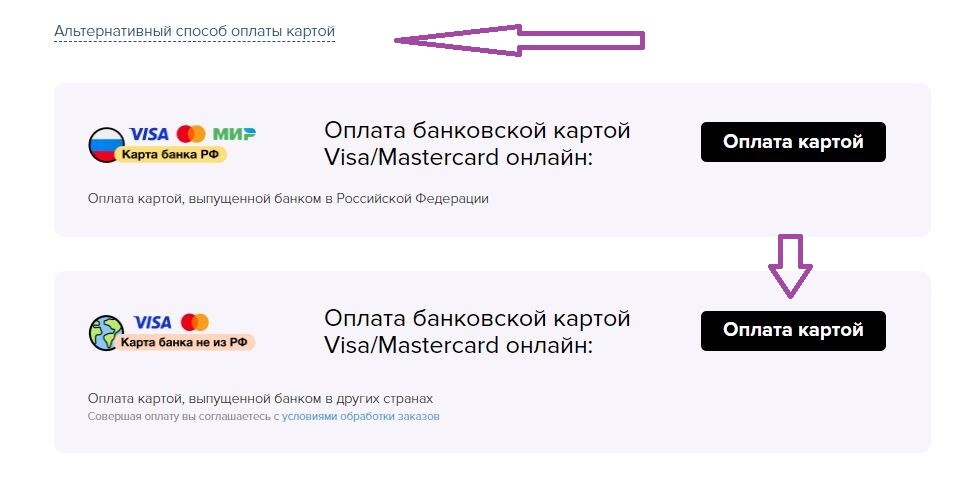Click the 'Оплата картой, выпущенной банком в других странах' text
Image resolution: width=977 pixels, height=496 pixels.
tap(260, 399)
